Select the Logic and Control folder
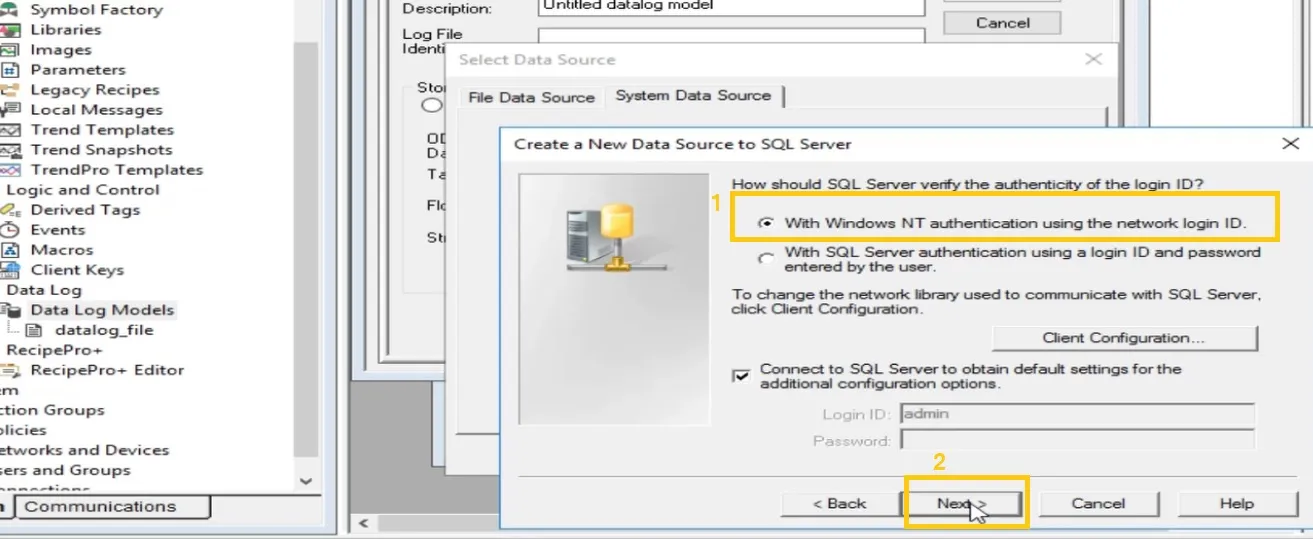 82,190
